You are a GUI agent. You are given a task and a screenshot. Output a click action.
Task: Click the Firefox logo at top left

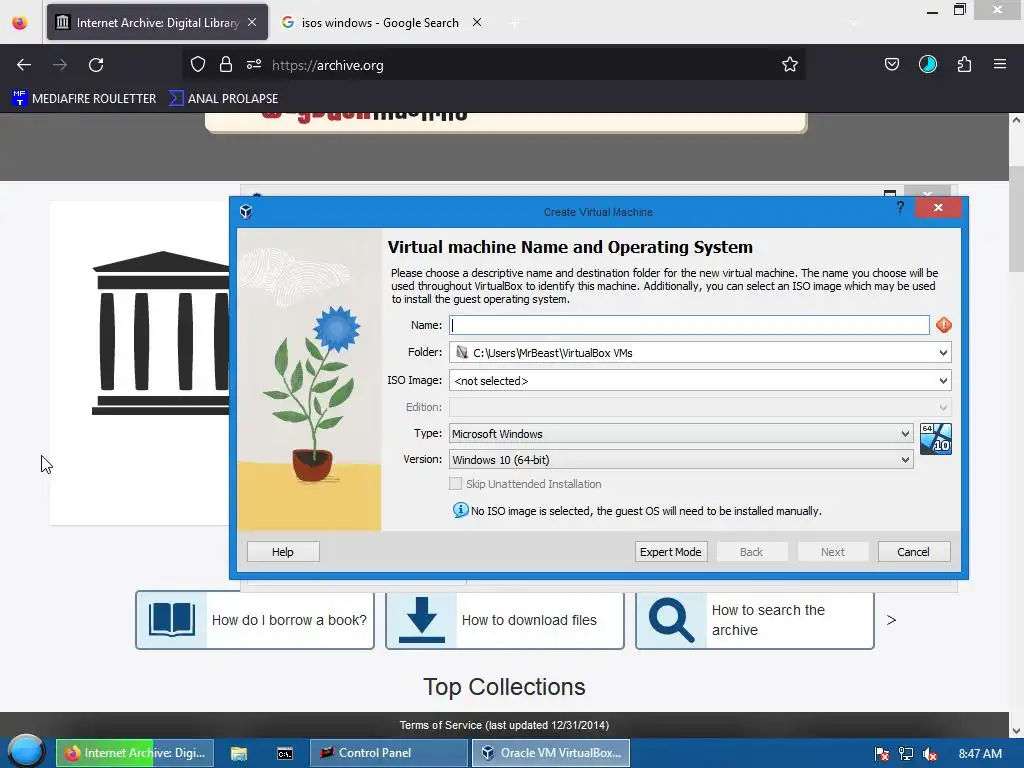click(20, 22)
